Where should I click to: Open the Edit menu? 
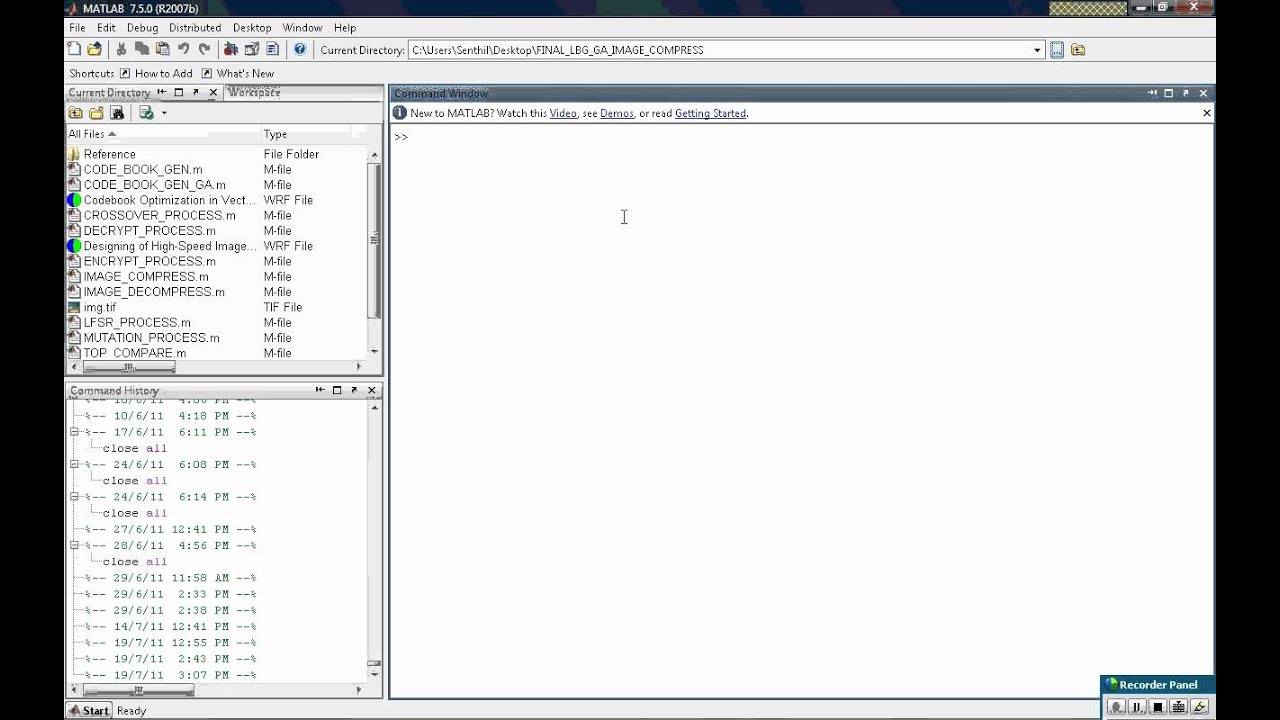[x=106, y=28]
